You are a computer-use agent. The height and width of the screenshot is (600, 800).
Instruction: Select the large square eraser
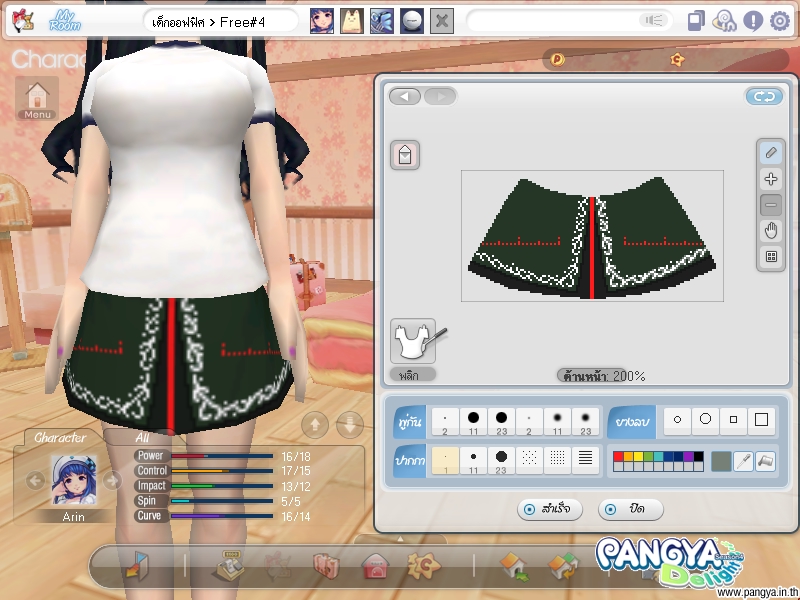[761, 420]
